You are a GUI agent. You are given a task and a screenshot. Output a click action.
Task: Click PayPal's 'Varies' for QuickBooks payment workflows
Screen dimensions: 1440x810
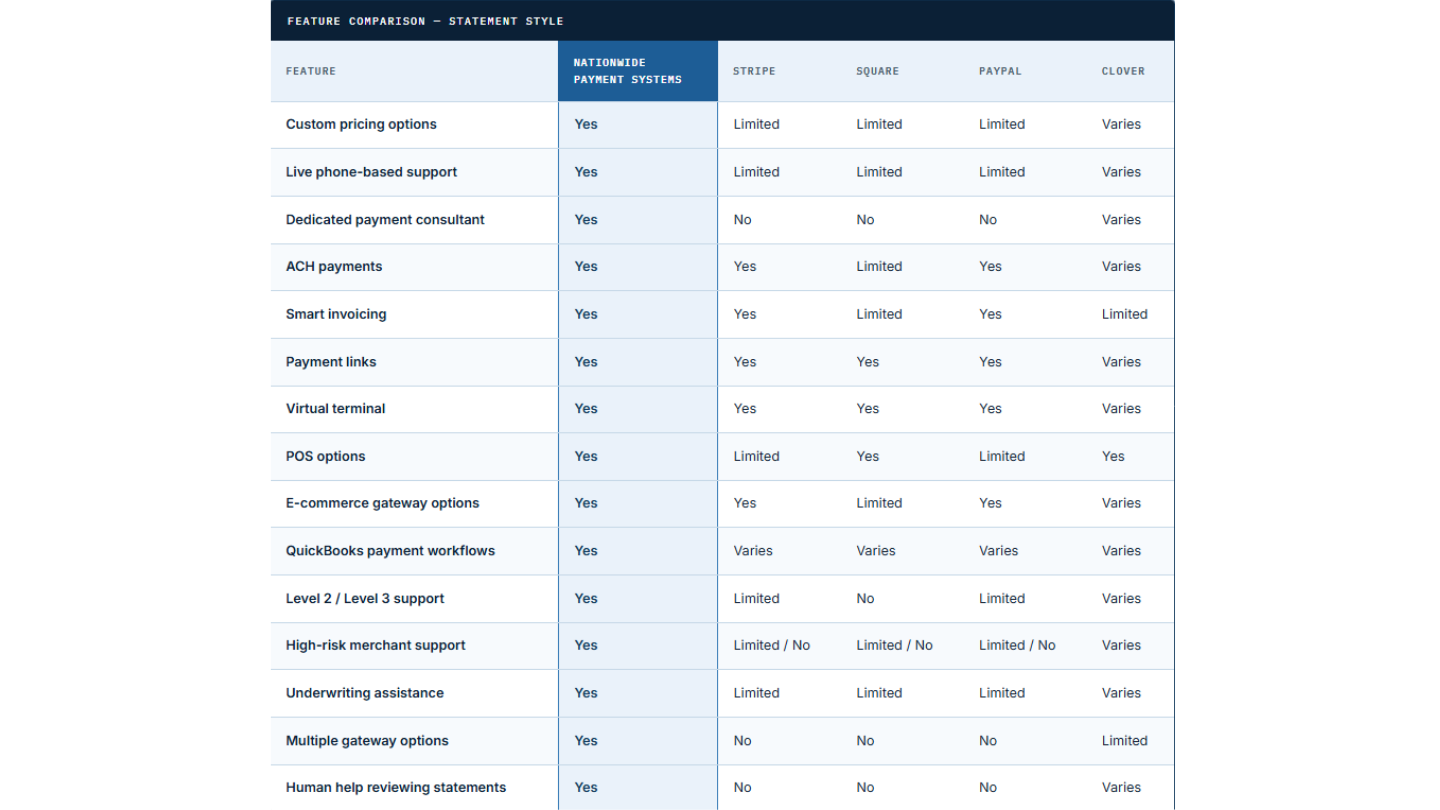tap(998, 551)
